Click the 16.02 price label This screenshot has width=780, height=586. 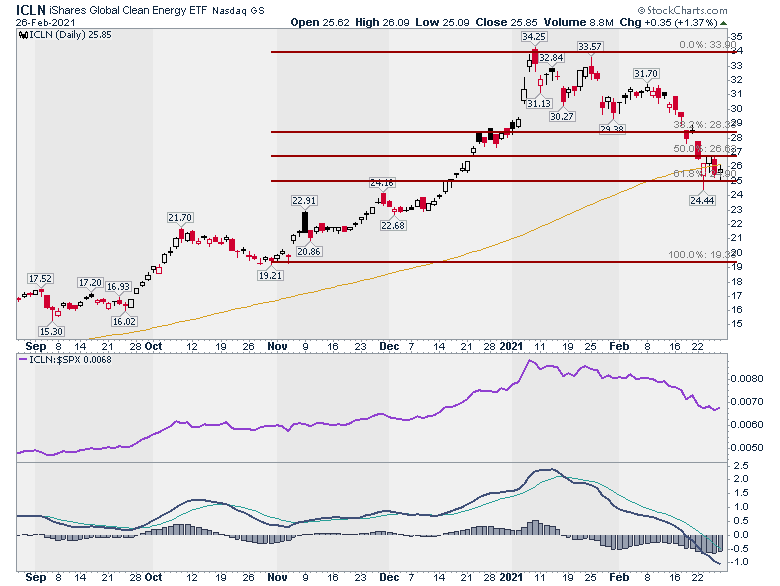124,321
